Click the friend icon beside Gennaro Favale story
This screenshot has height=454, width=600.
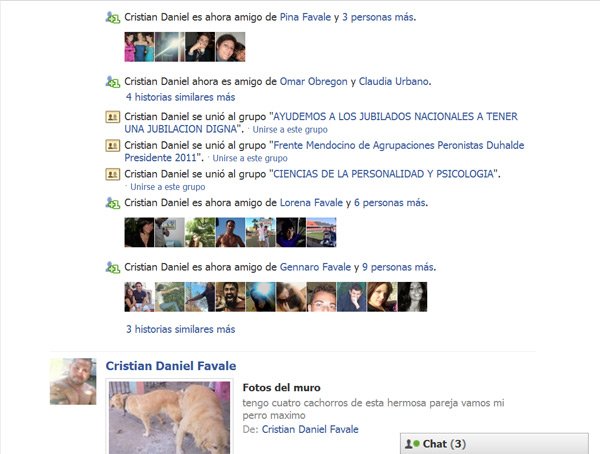tap(112, 268)
